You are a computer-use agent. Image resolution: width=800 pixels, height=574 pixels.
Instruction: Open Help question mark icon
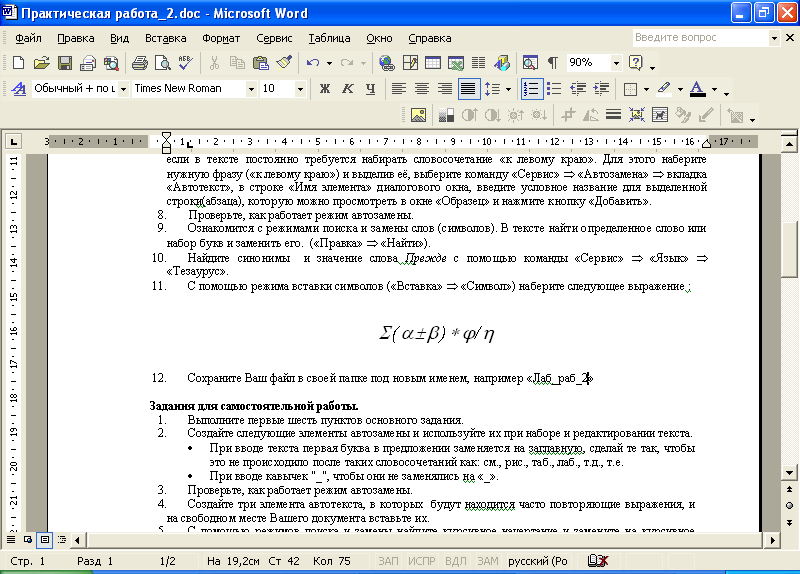pos(636,63)
